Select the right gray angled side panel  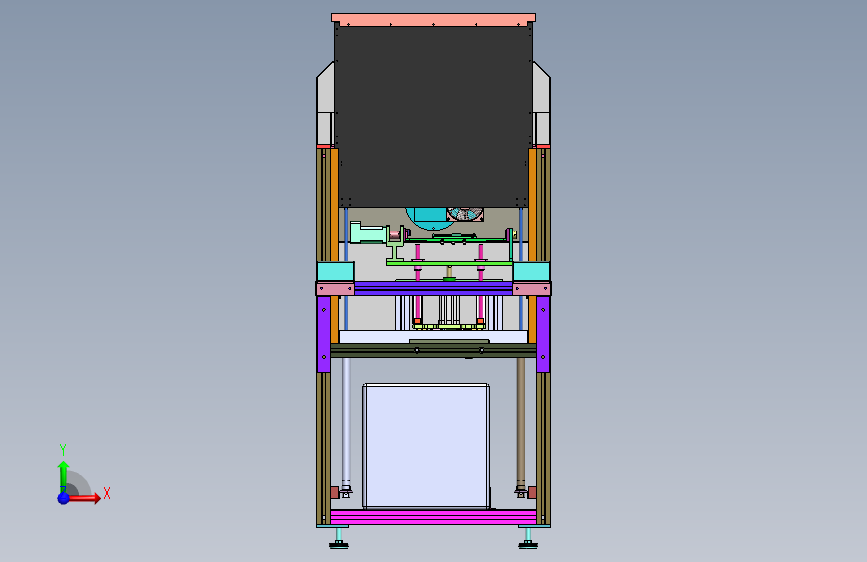pyautogui.click(x=541, y=103)
